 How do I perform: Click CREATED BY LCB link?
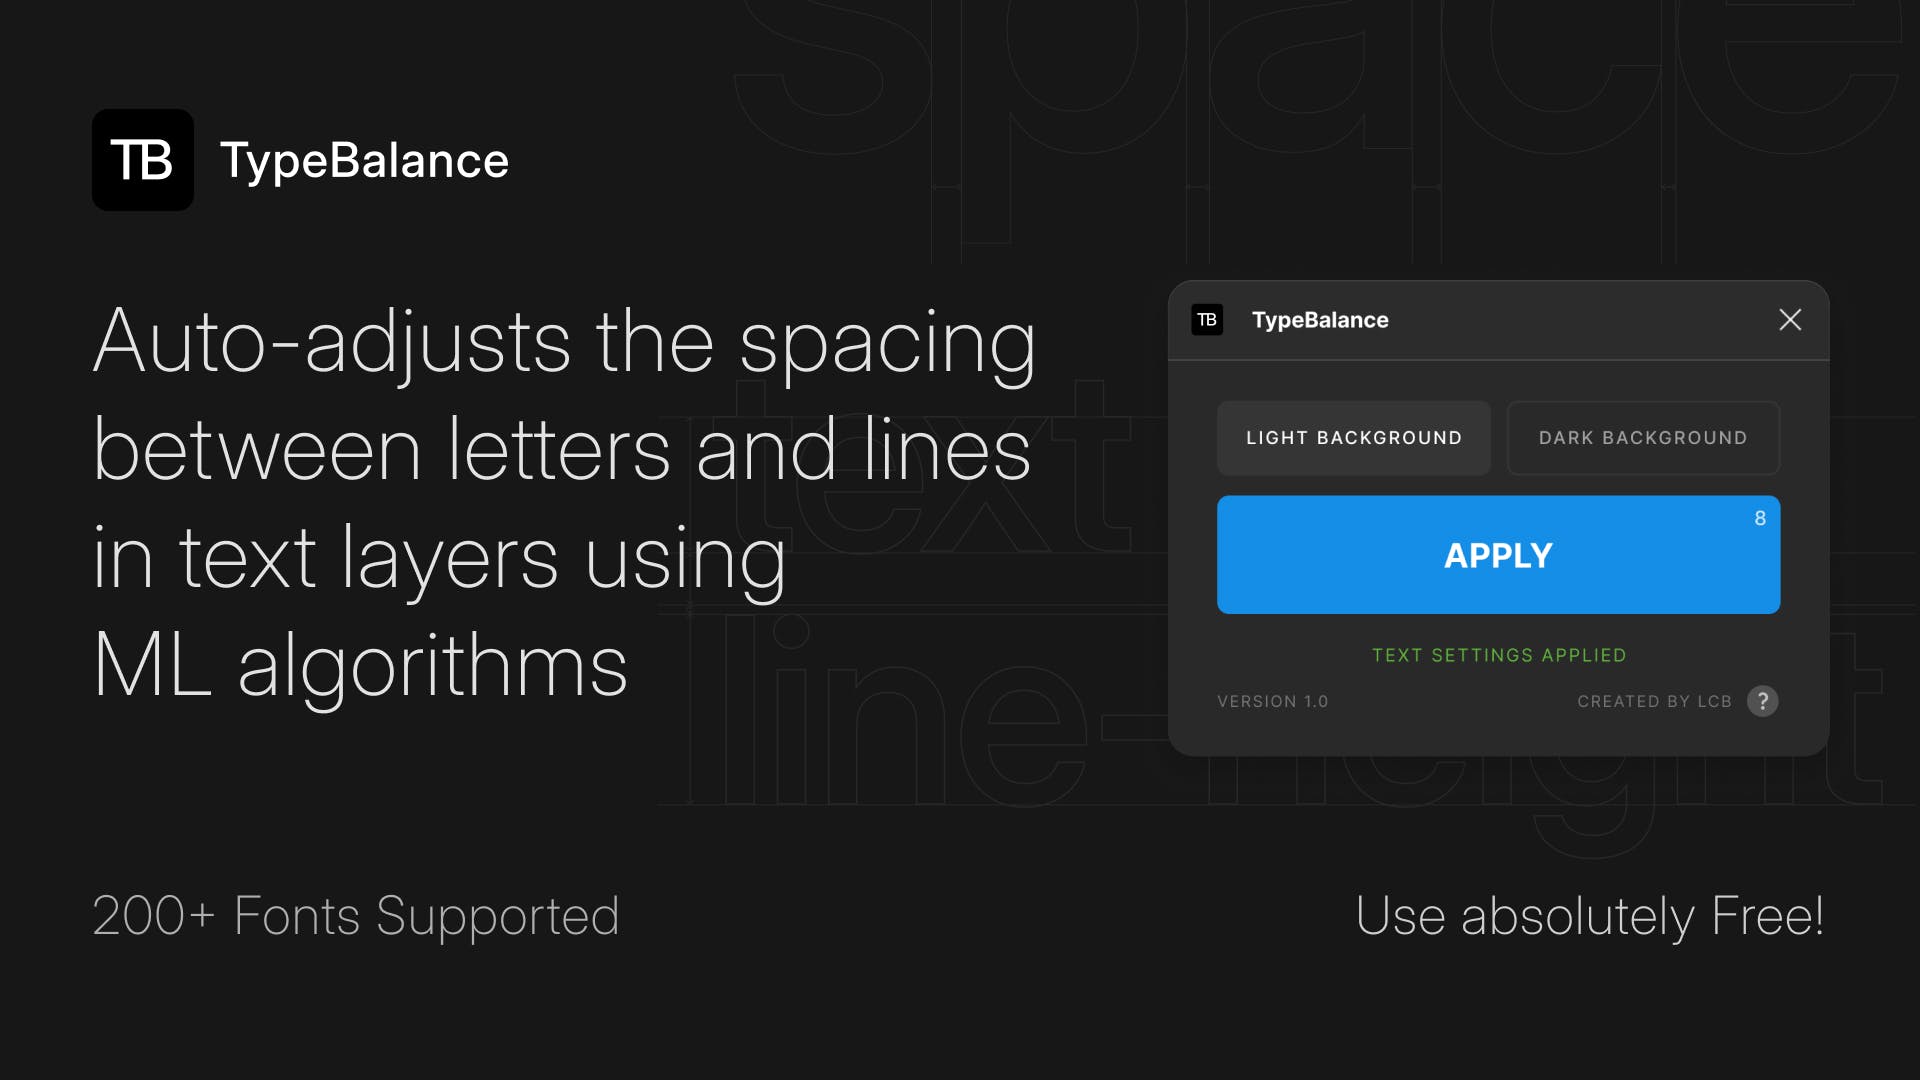(1654, 700)
